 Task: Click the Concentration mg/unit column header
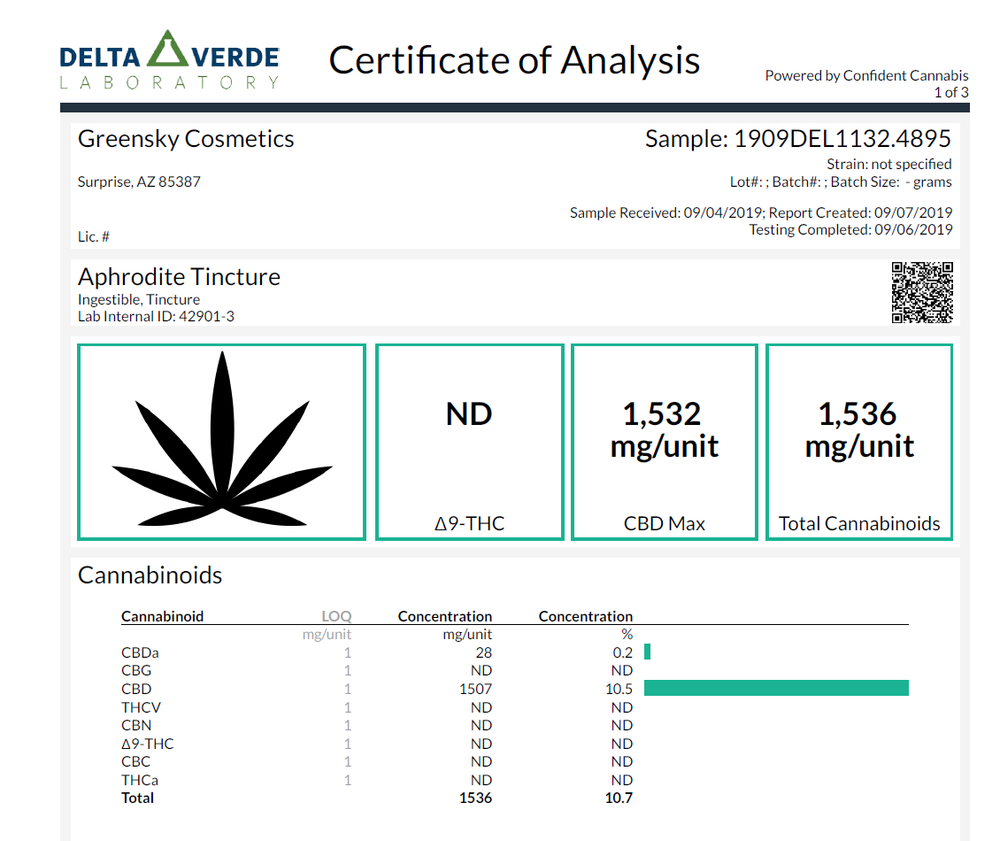coord(445,617)
